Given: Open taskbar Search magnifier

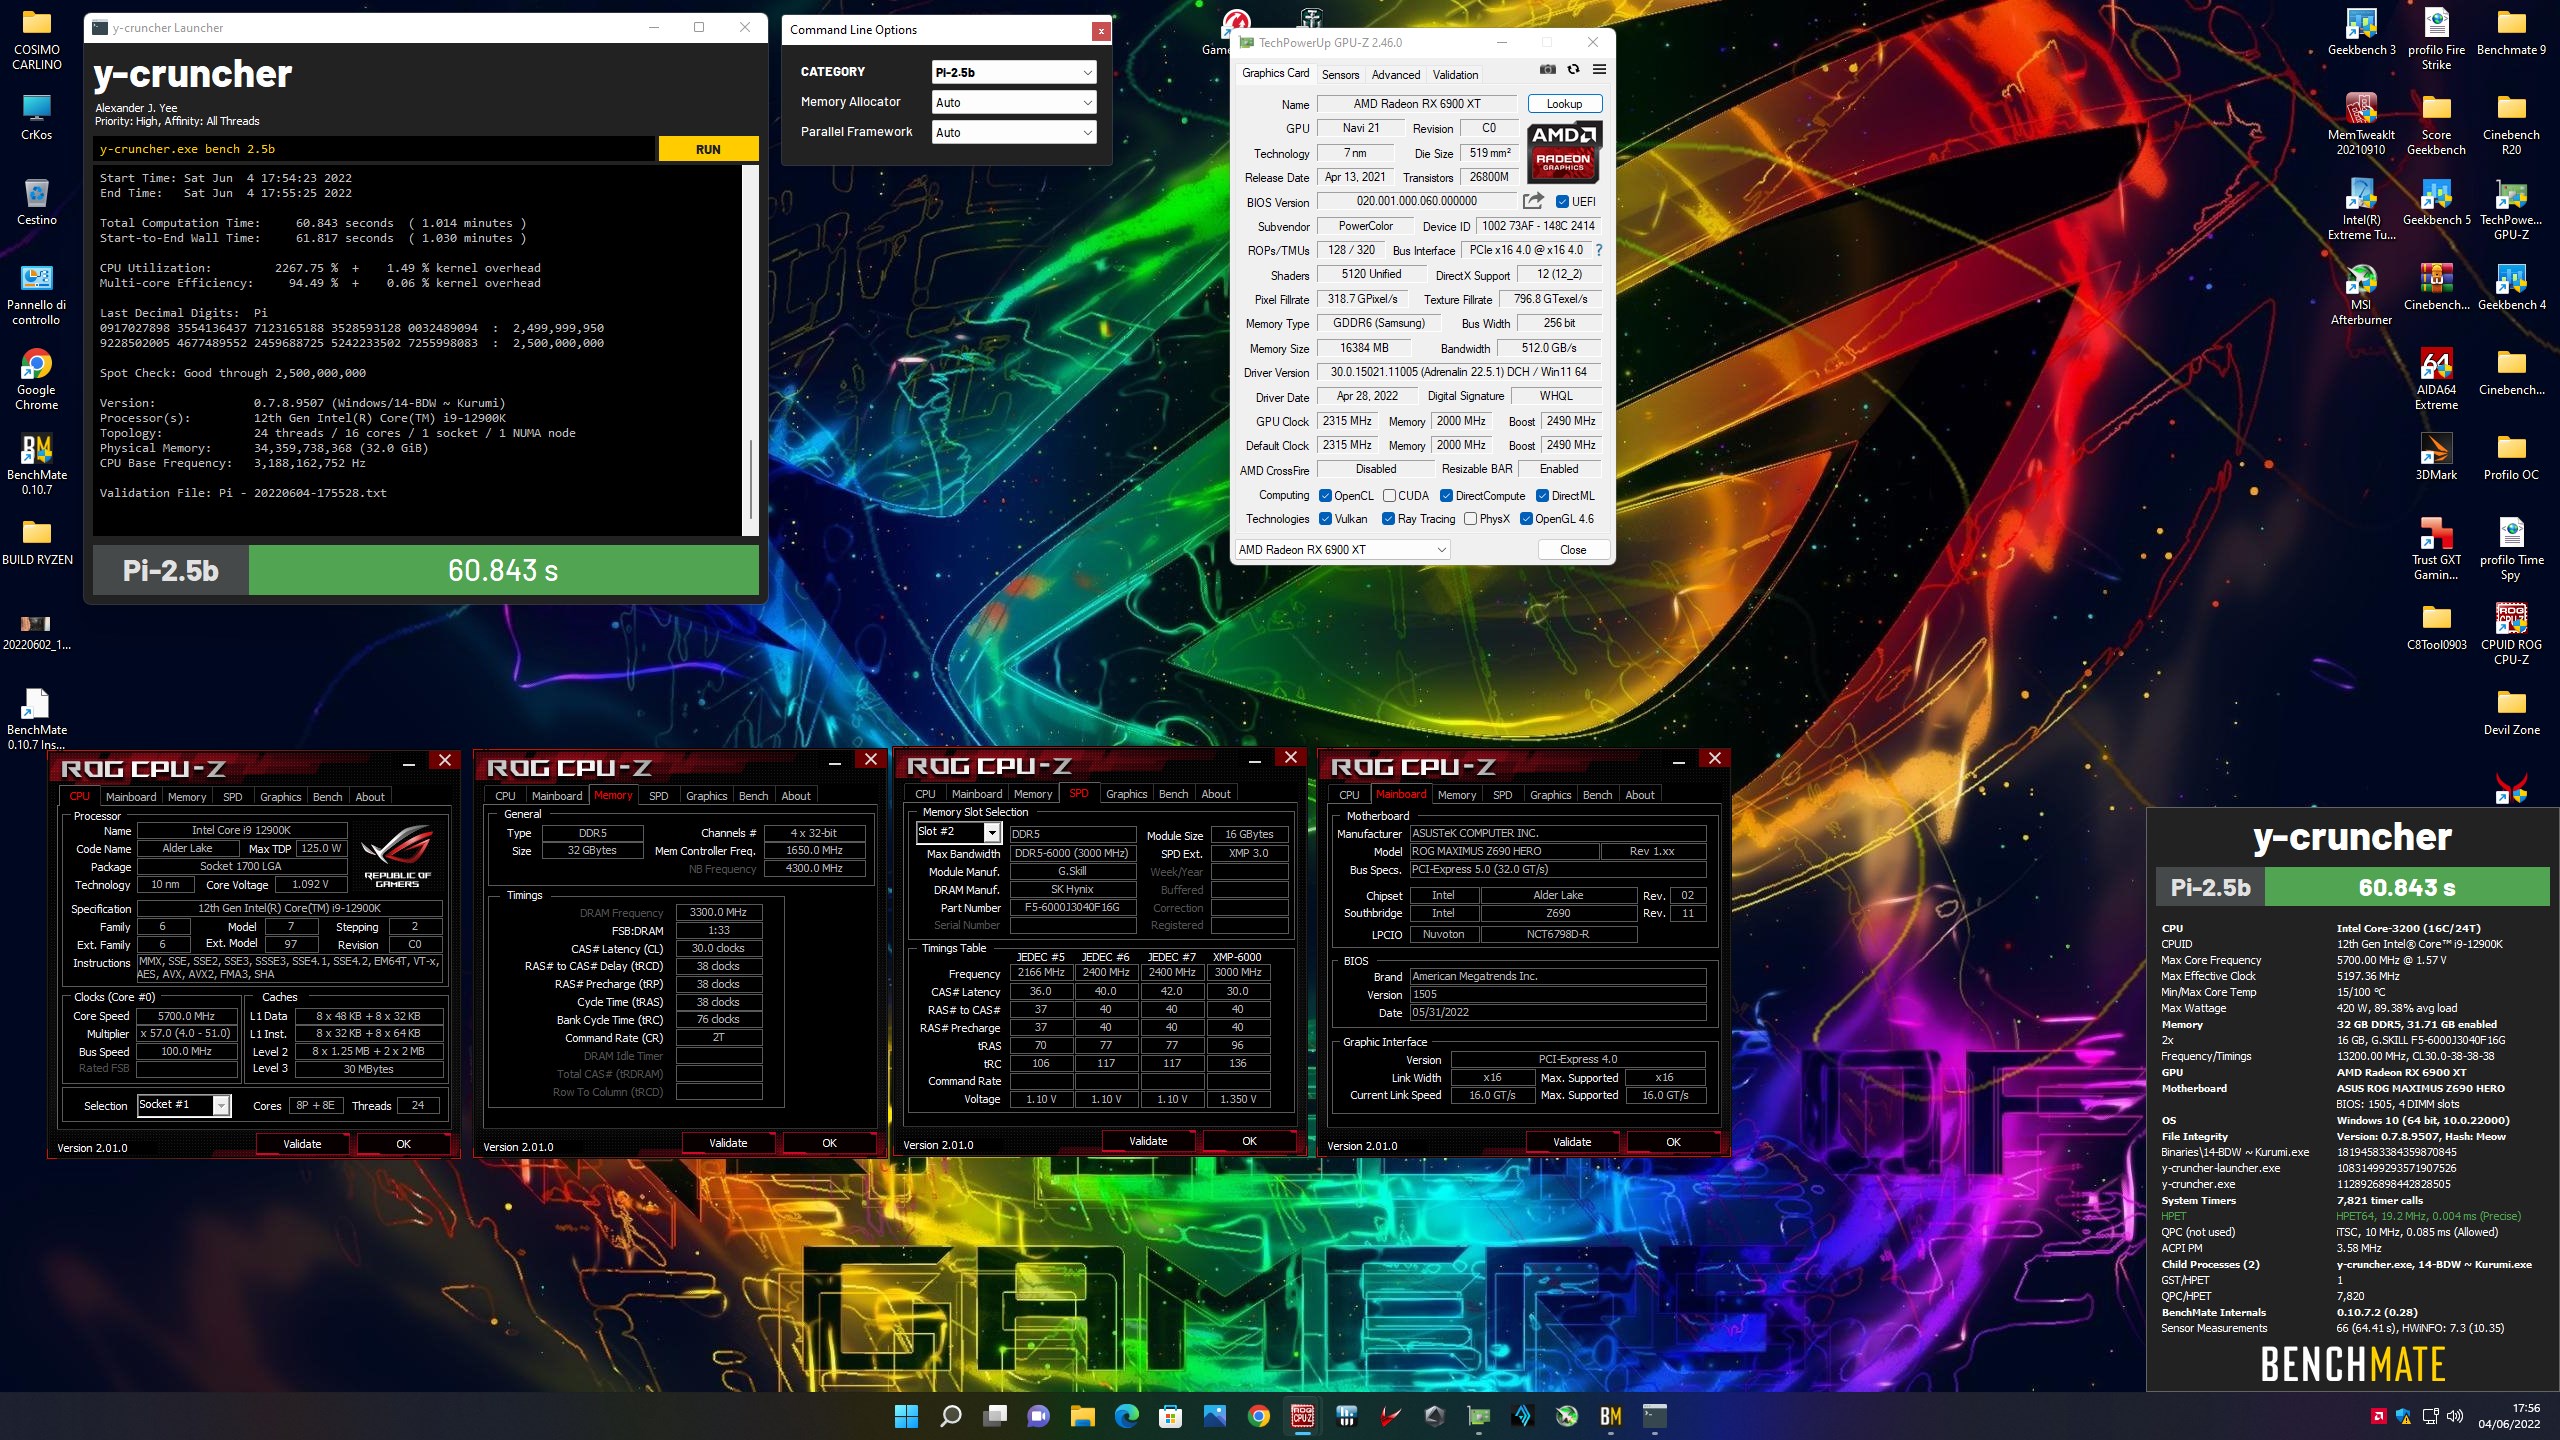Looking at the screenshot, I should tap(950, 1416).
